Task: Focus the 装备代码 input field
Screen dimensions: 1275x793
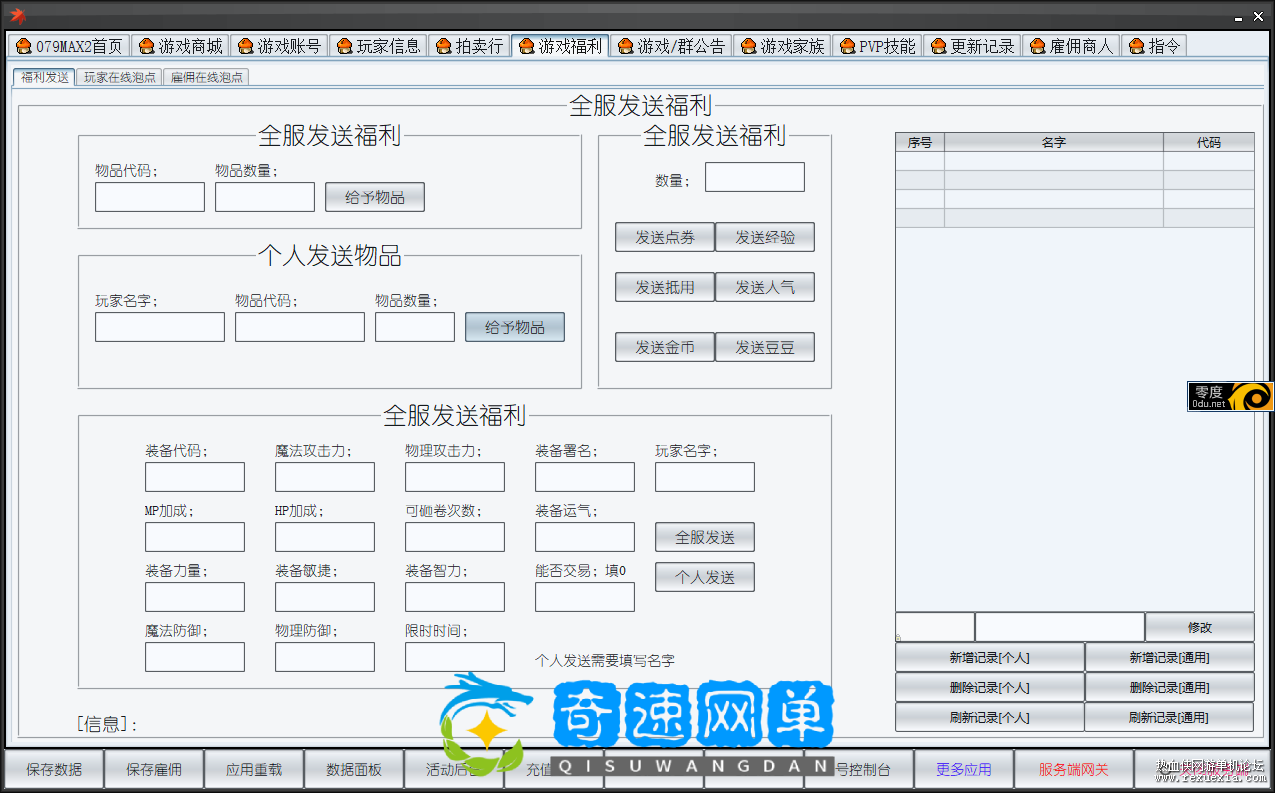Action: 194,477
